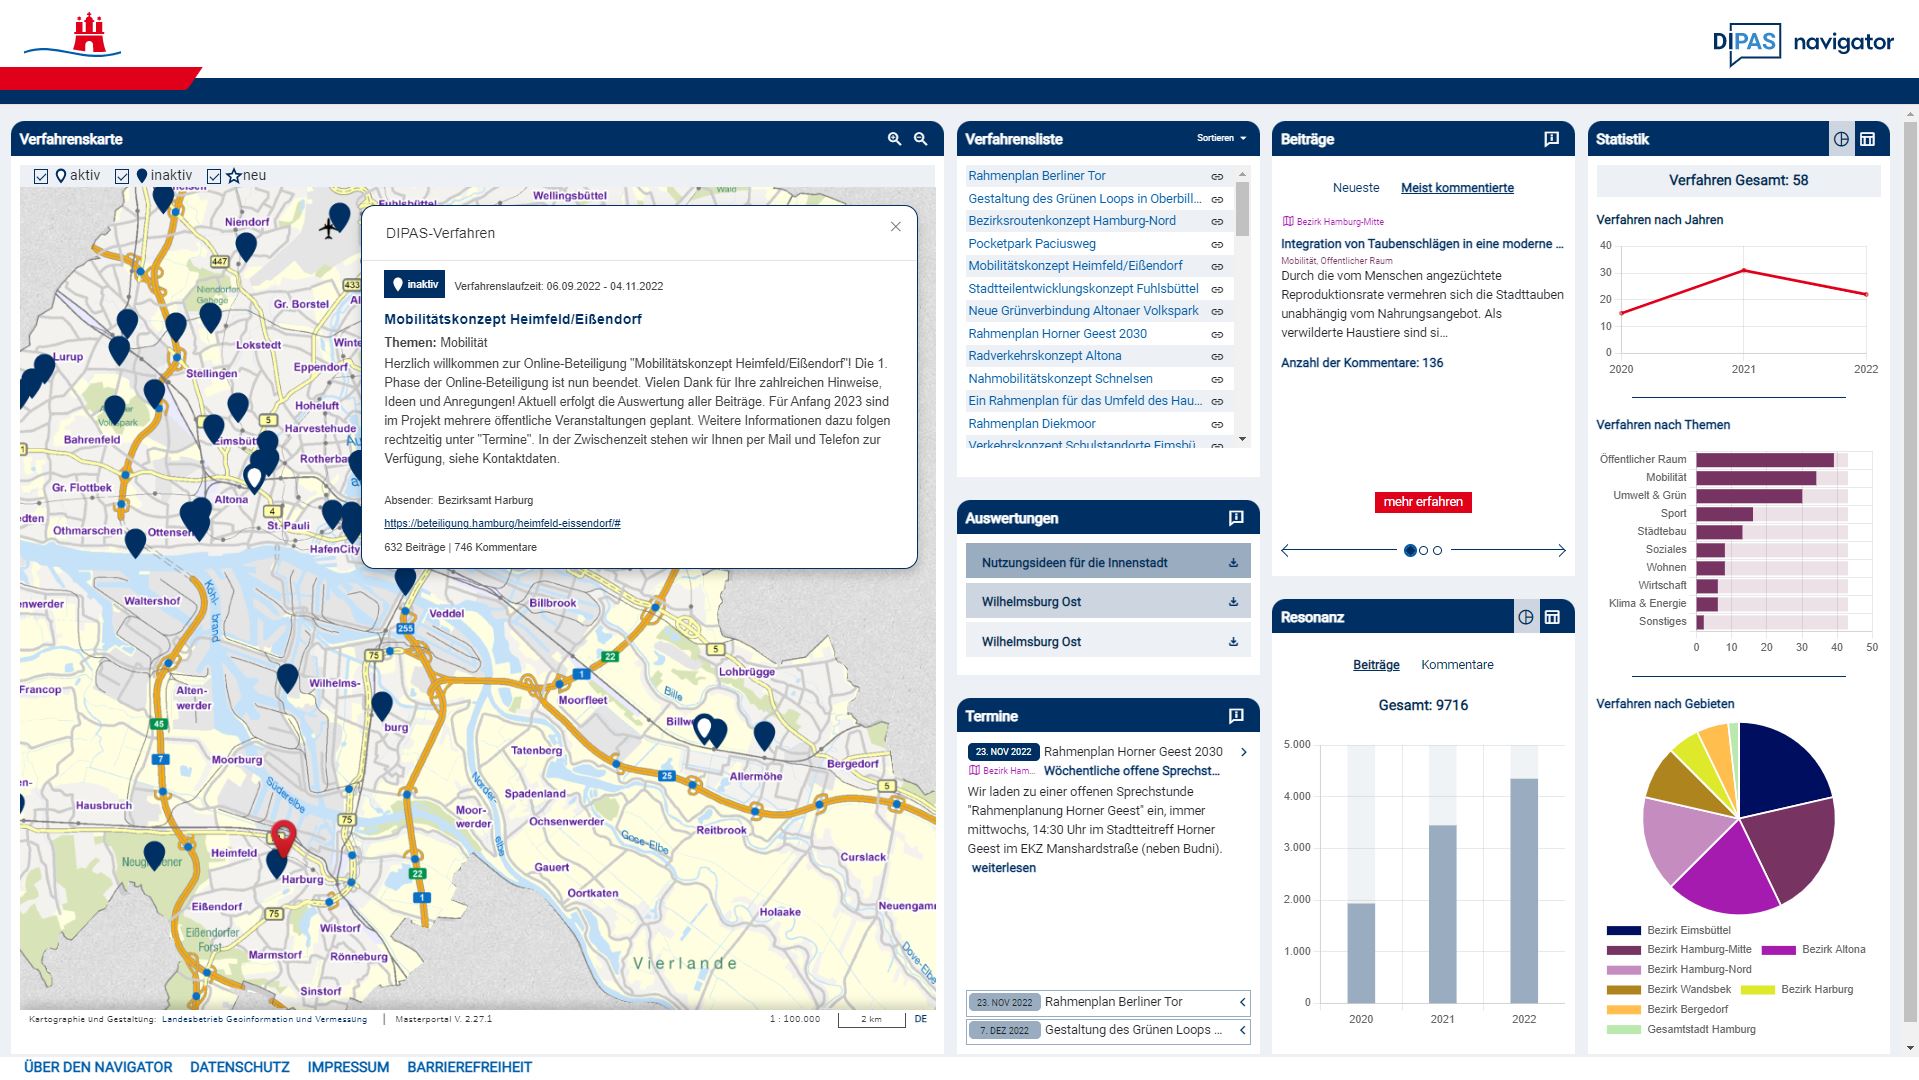Open DATENSCHUTZ footer link
Image resolution: width=1919 pixels, height=1080 pixels.
[240, 1068]
